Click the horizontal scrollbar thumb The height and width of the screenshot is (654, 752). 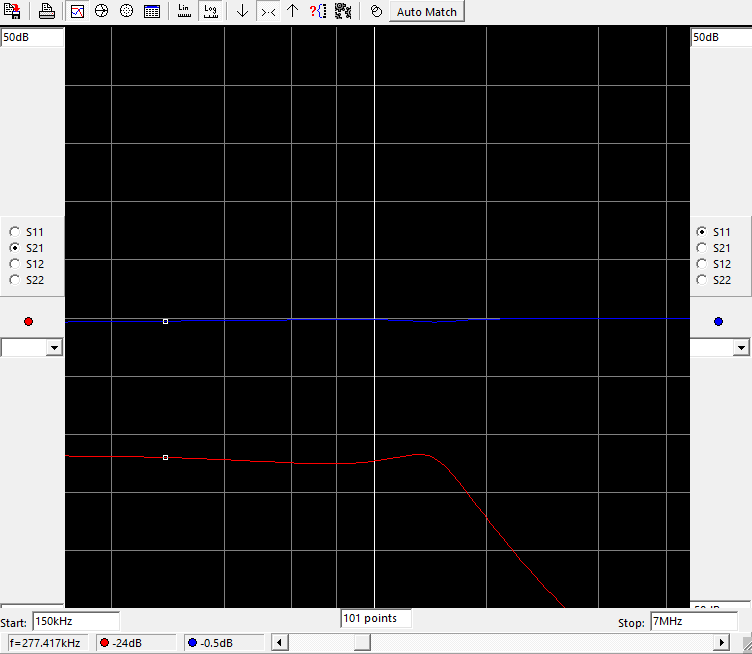[362, 642]
